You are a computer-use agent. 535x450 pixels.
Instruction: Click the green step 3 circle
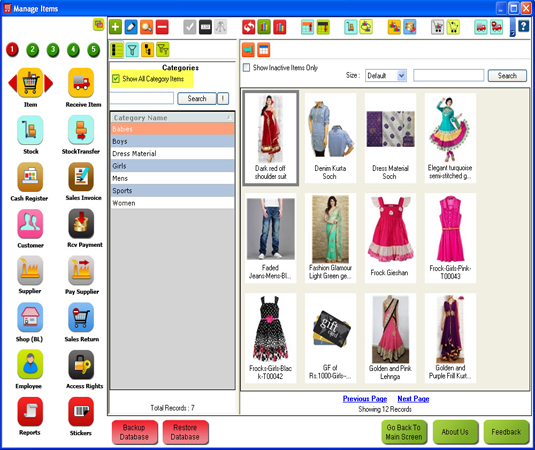(x=53, y=50)
